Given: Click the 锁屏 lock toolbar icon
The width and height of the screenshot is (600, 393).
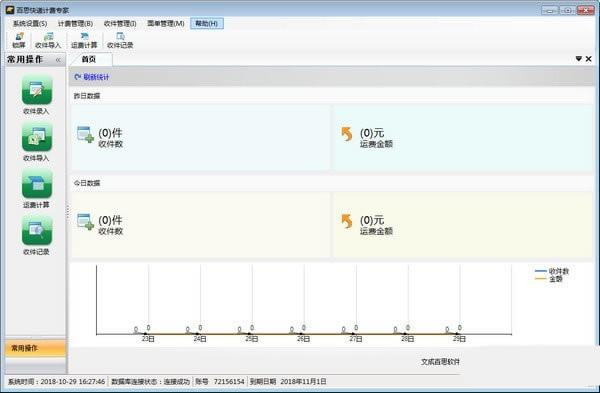Looking at the screenshot, I should point(19,40).
